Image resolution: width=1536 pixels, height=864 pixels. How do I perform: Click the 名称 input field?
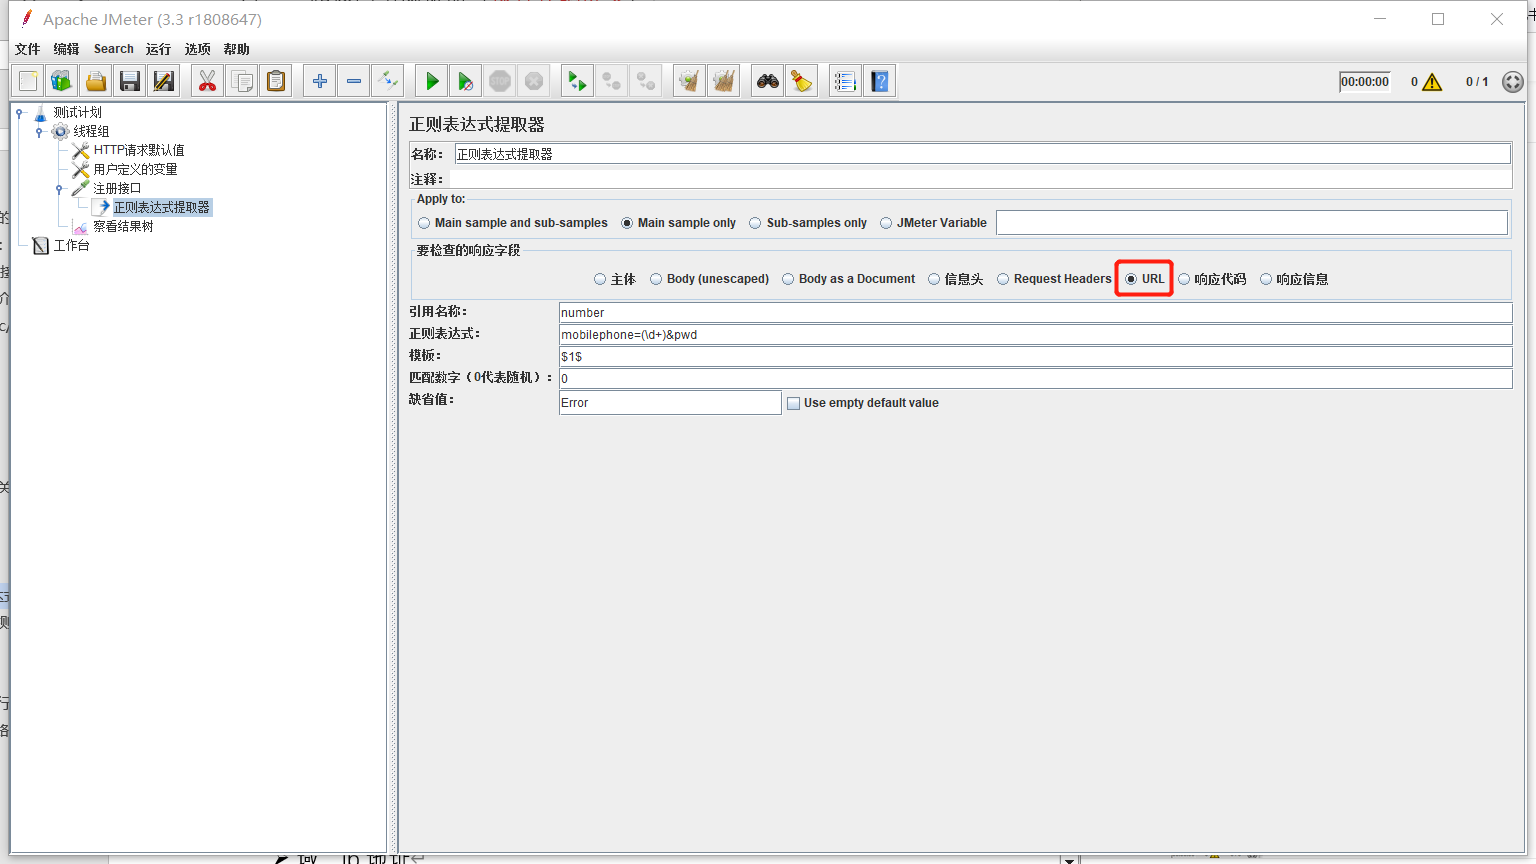[982, 154]
